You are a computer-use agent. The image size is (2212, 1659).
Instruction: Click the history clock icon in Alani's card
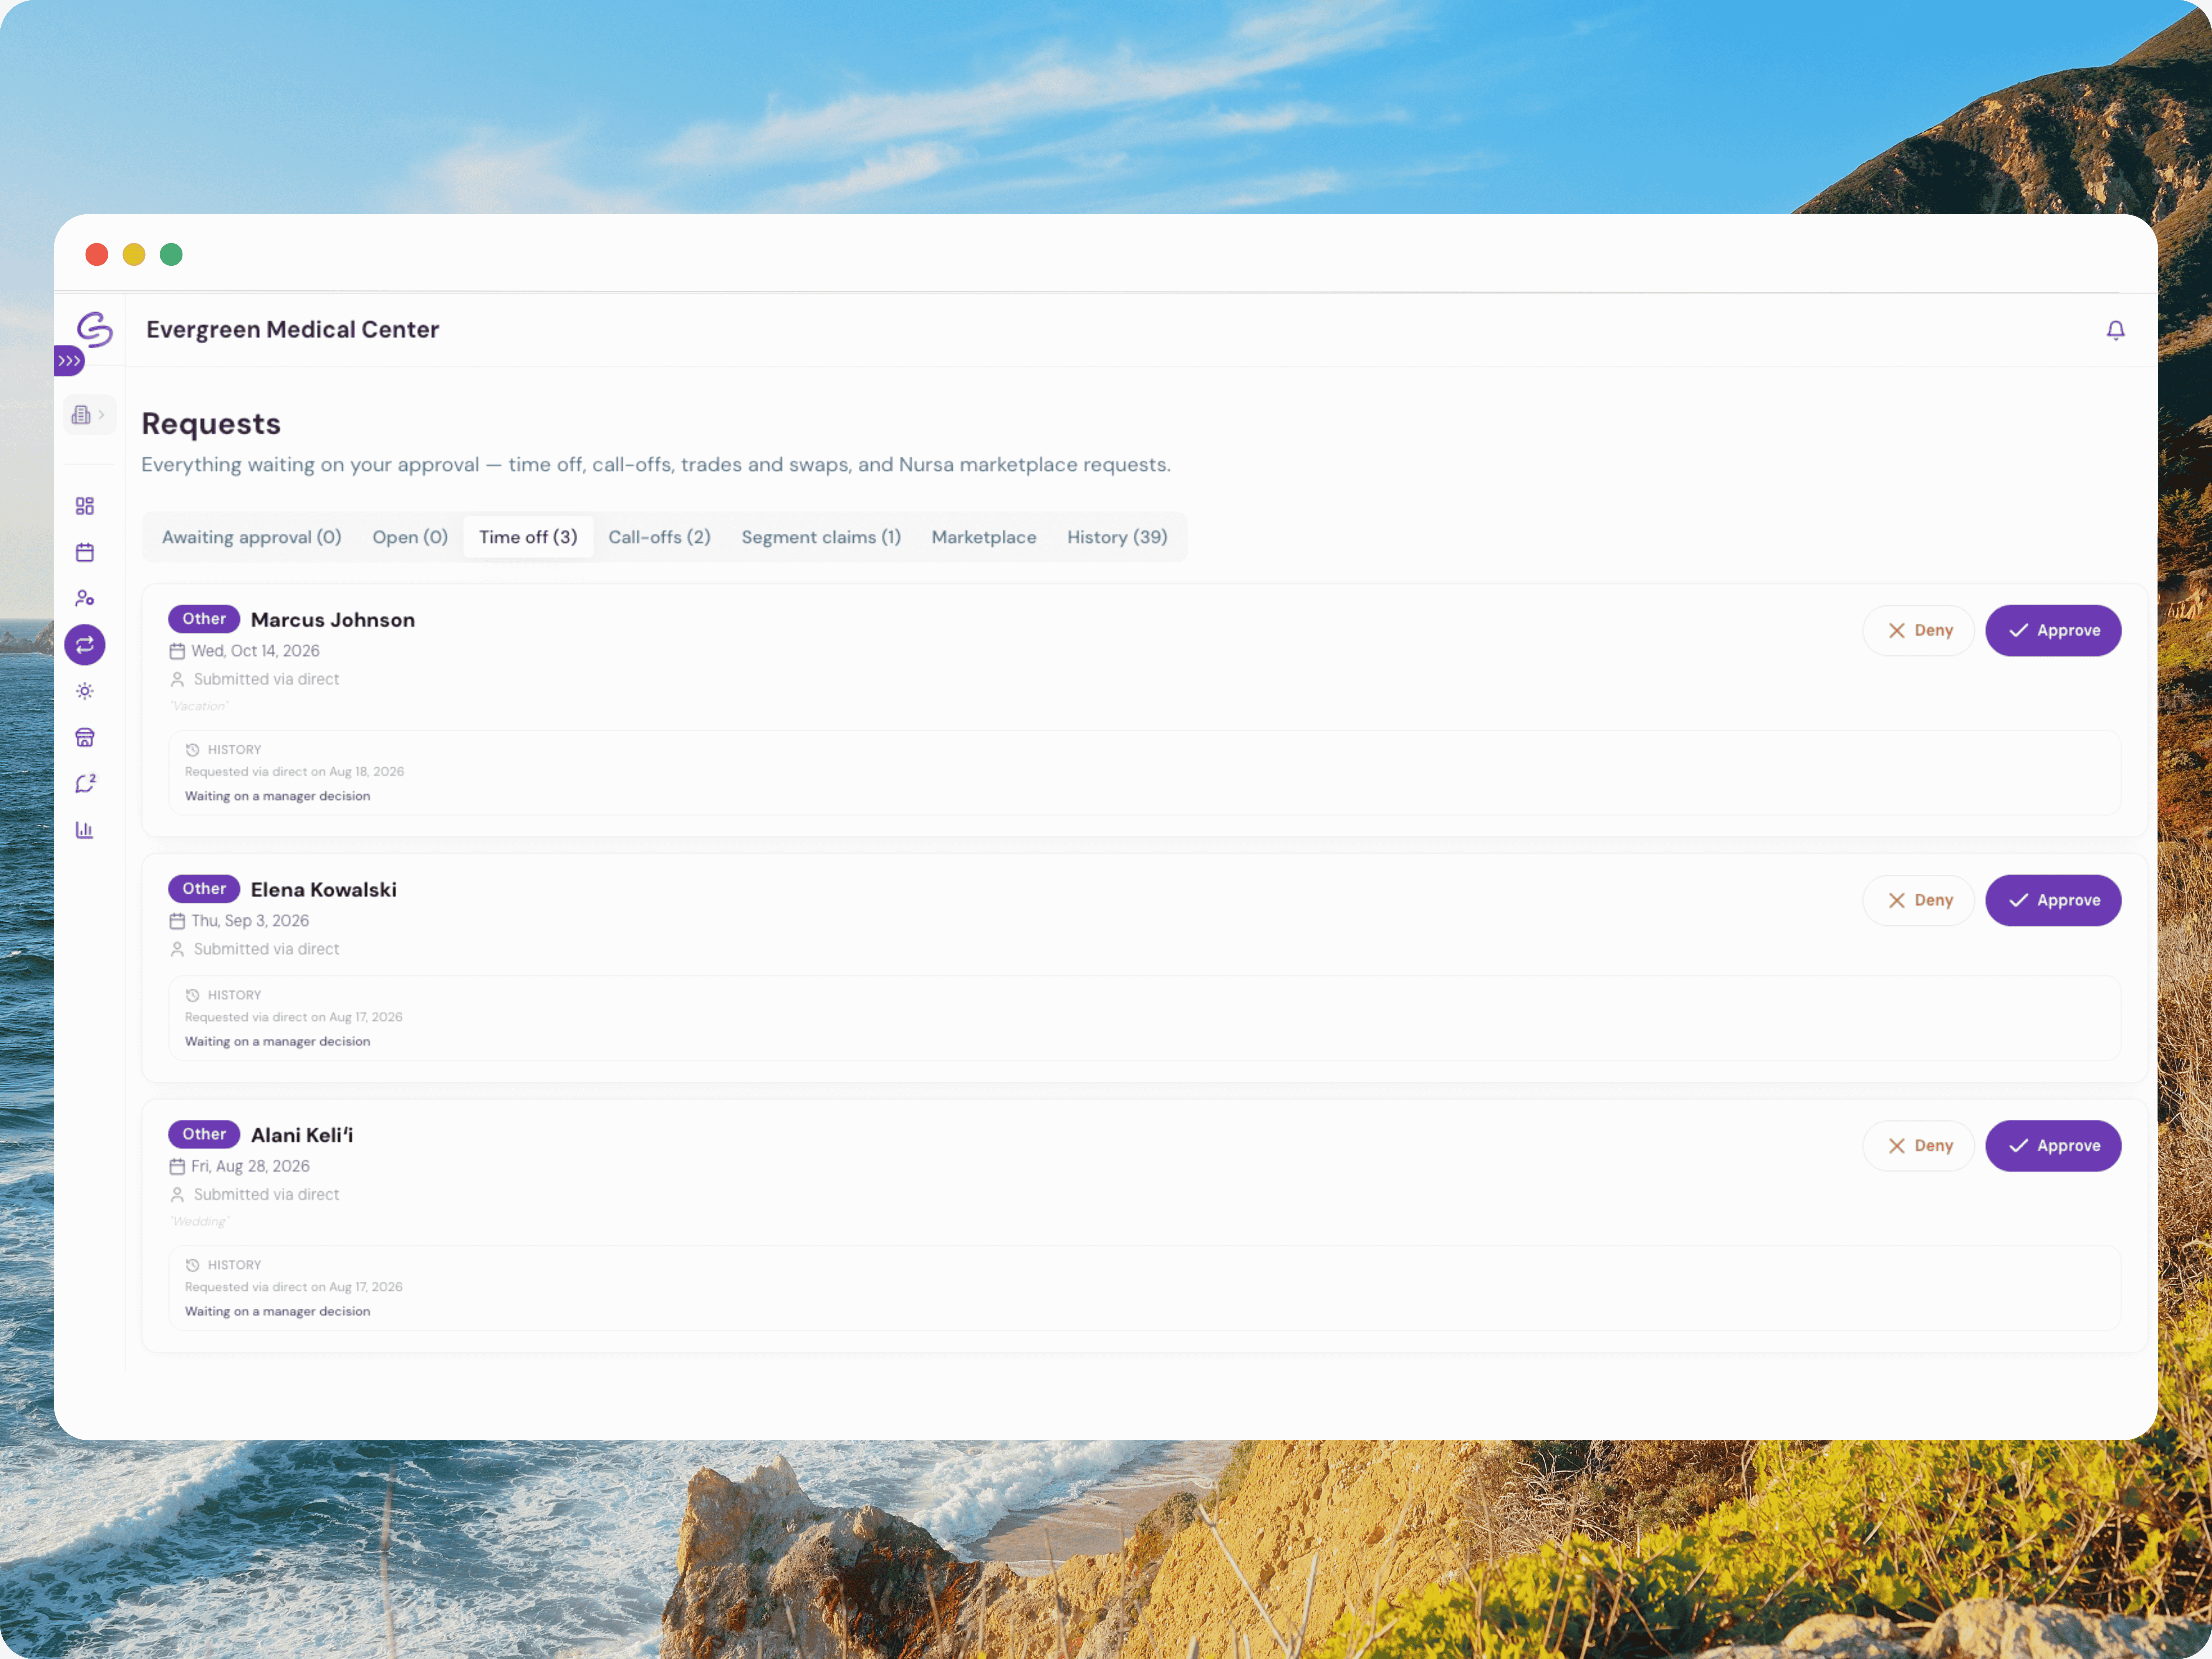point(193,1265)
